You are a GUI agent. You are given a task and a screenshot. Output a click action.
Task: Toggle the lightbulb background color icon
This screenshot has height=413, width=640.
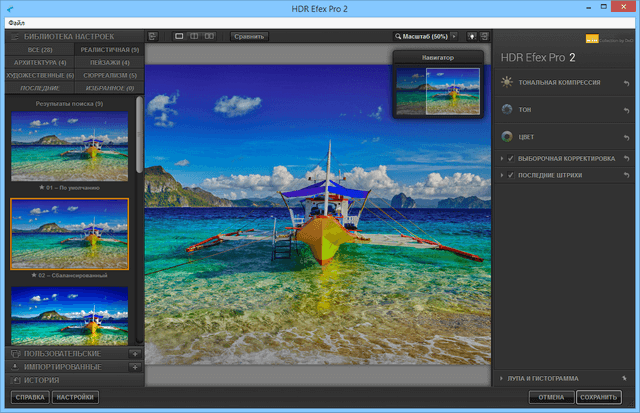click(x=471, y=36)
